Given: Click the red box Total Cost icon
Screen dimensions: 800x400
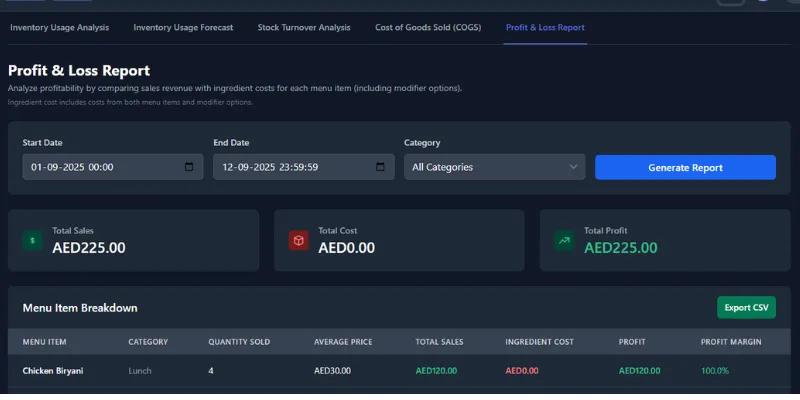Looking at the screenshot, I should pos(298,240).
